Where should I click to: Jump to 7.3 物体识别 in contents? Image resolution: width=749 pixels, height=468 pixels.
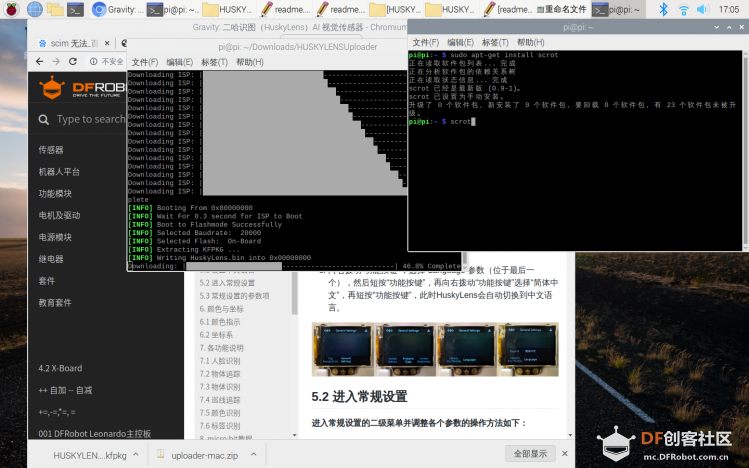click(x=220, y=387)
